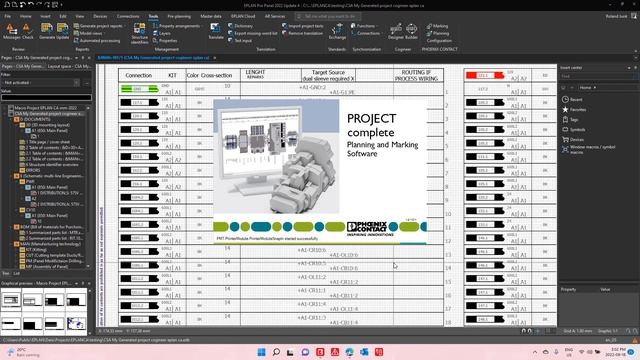The width and height of the screenshot is (640, 360).
Task: Click Export missing-word list
Action: pos(253,33)
